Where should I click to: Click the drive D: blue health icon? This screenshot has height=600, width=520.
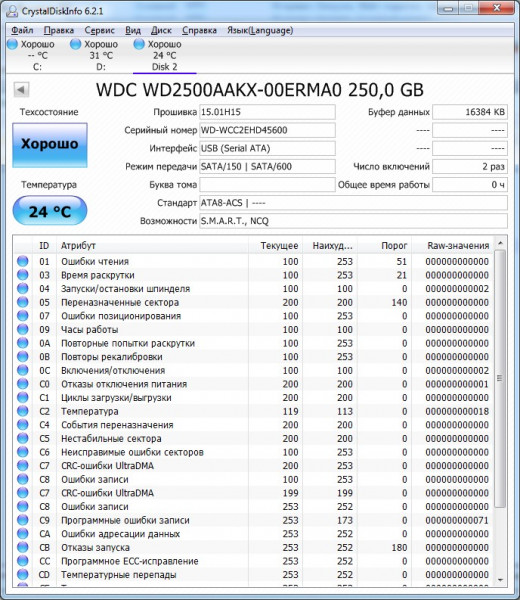pos(76,44)
